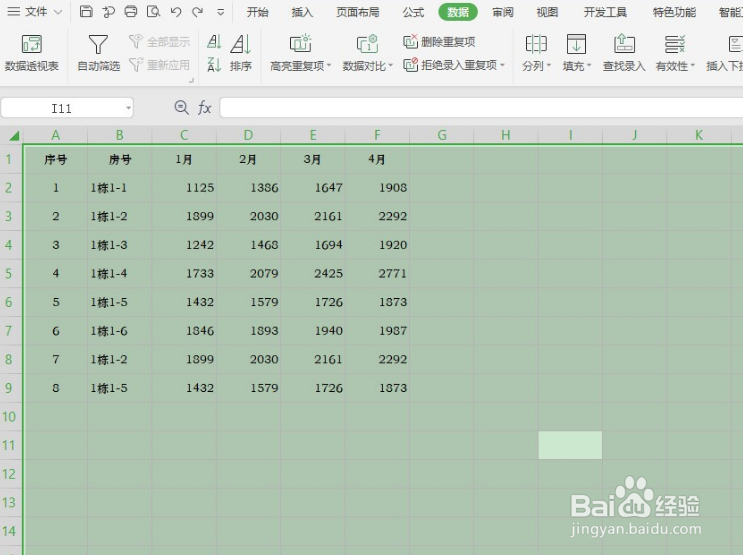Click cell with value 1125
Viewport: 743px width, 555px height.
[x=184, y=188]
